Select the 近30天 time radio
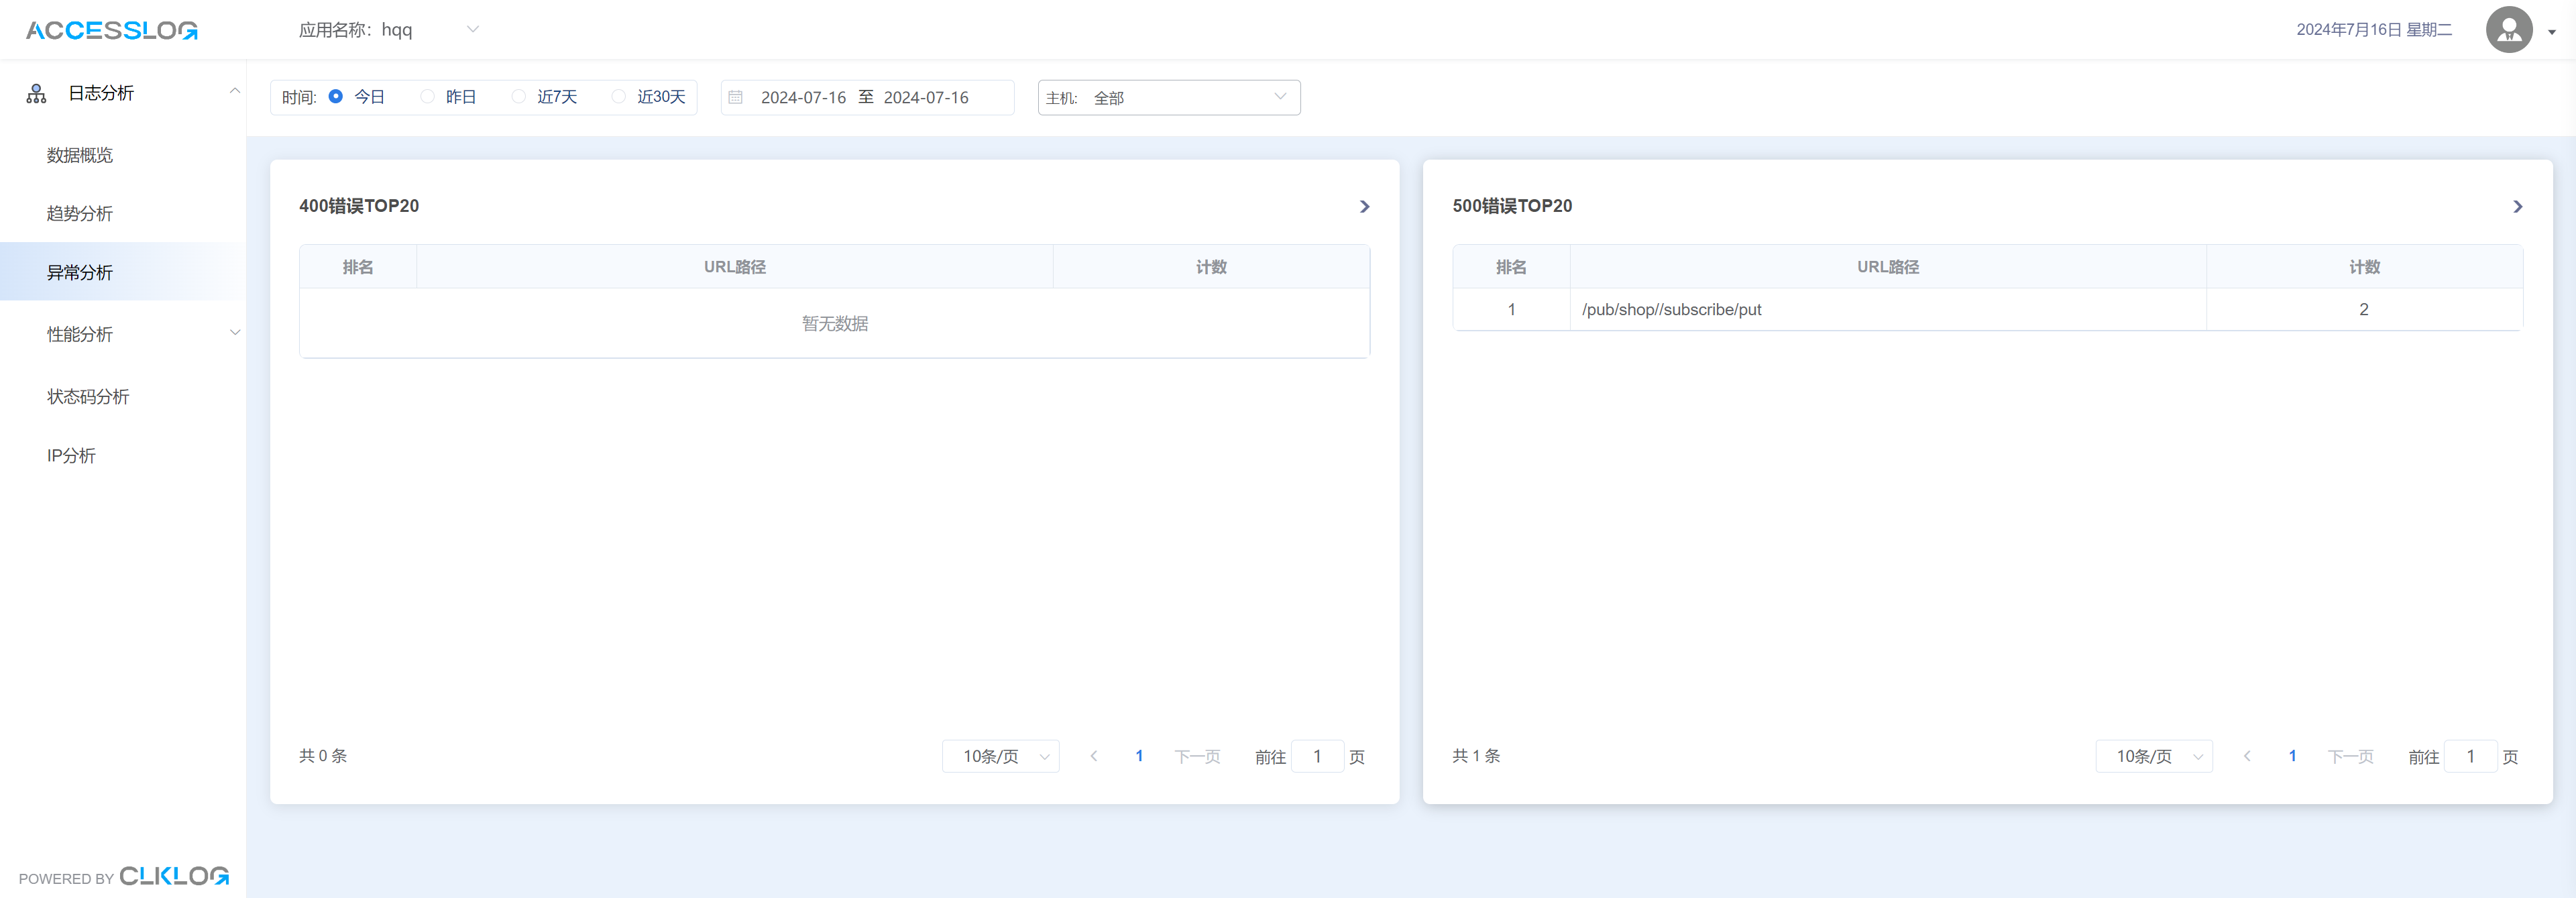Viewport: 2576px width, 898px height. point(619,97)
